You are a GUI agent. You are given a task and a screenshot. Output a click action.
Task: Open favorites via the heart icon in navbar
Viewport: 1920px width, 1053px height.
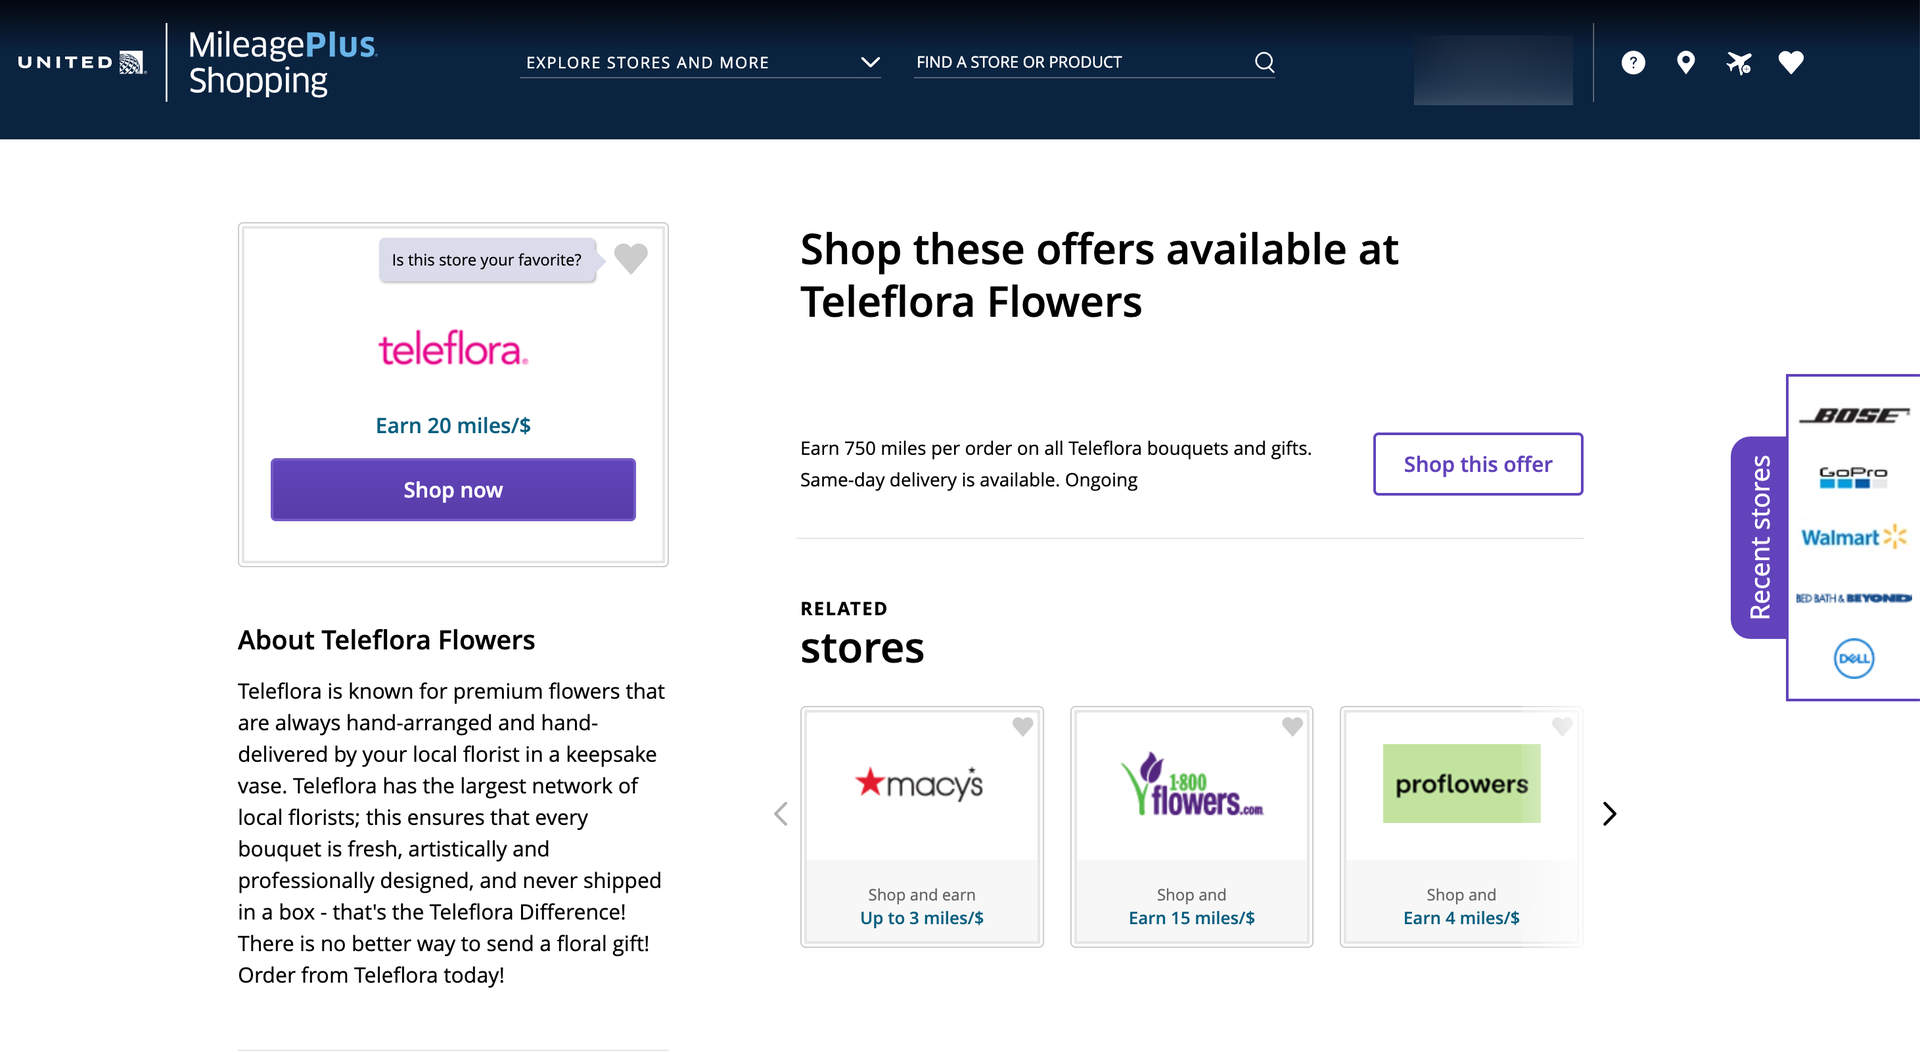click(1790, 62)
